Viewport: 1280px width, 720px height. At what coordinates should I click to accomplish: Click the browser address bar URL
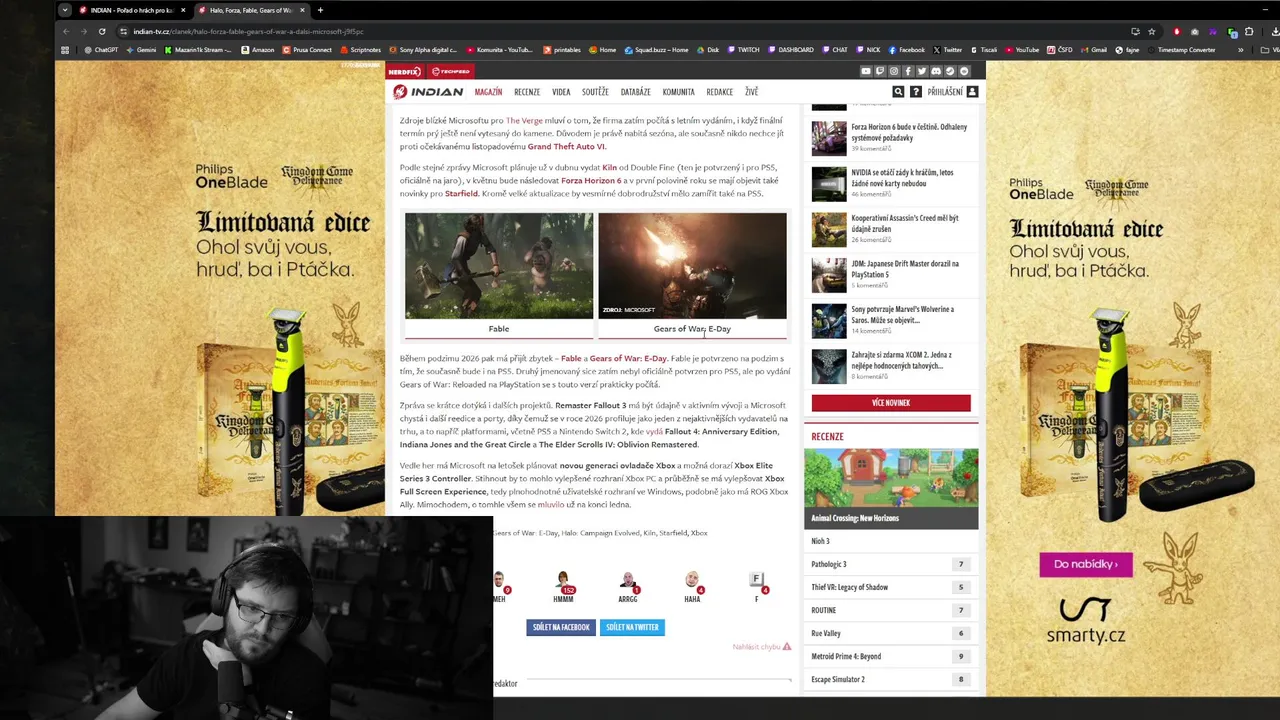click(x=249, y=31)
